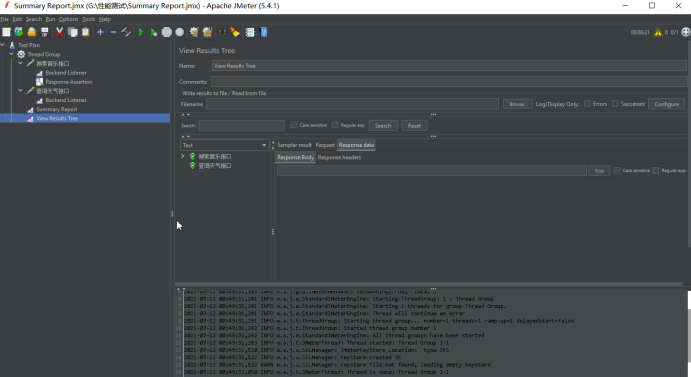Screen dimensions: 691x377
Task: Tick Regular exp. beside the Find button
Action: (x=656, y=170)
